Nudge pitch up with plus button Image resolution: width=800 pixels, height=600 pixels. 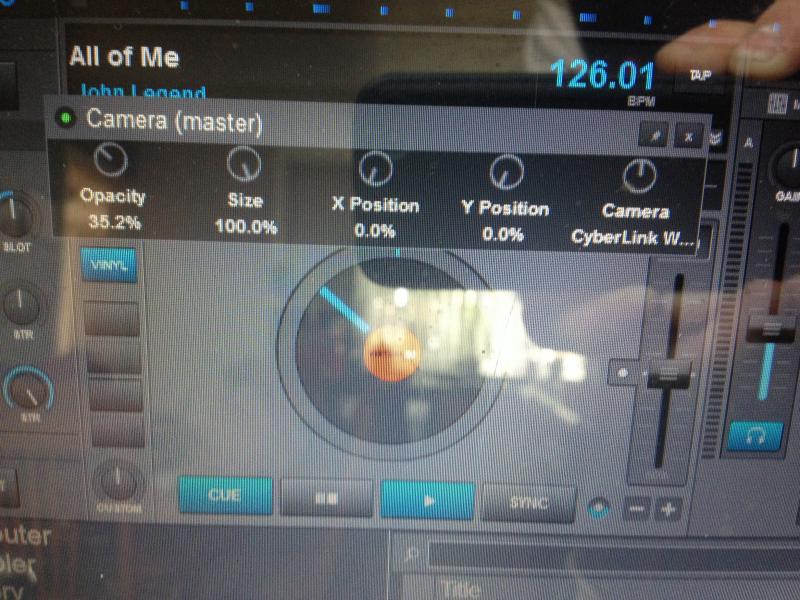[669, 509]
